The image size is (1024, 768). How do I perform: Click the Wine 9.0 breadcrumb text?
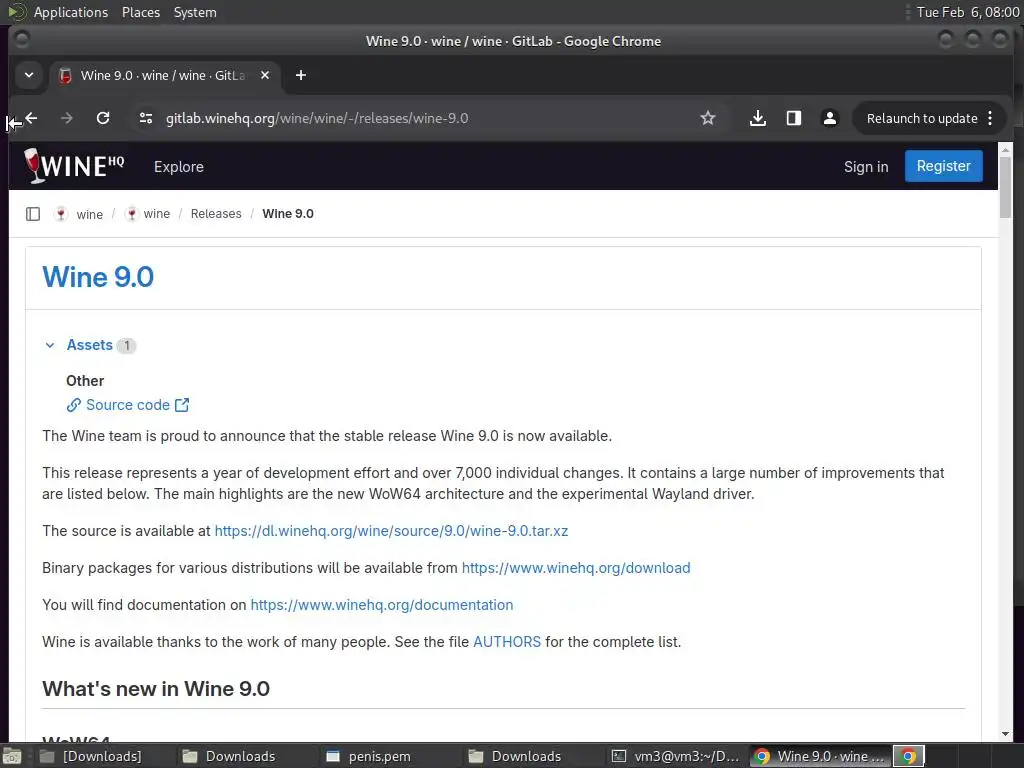point(288,214)
